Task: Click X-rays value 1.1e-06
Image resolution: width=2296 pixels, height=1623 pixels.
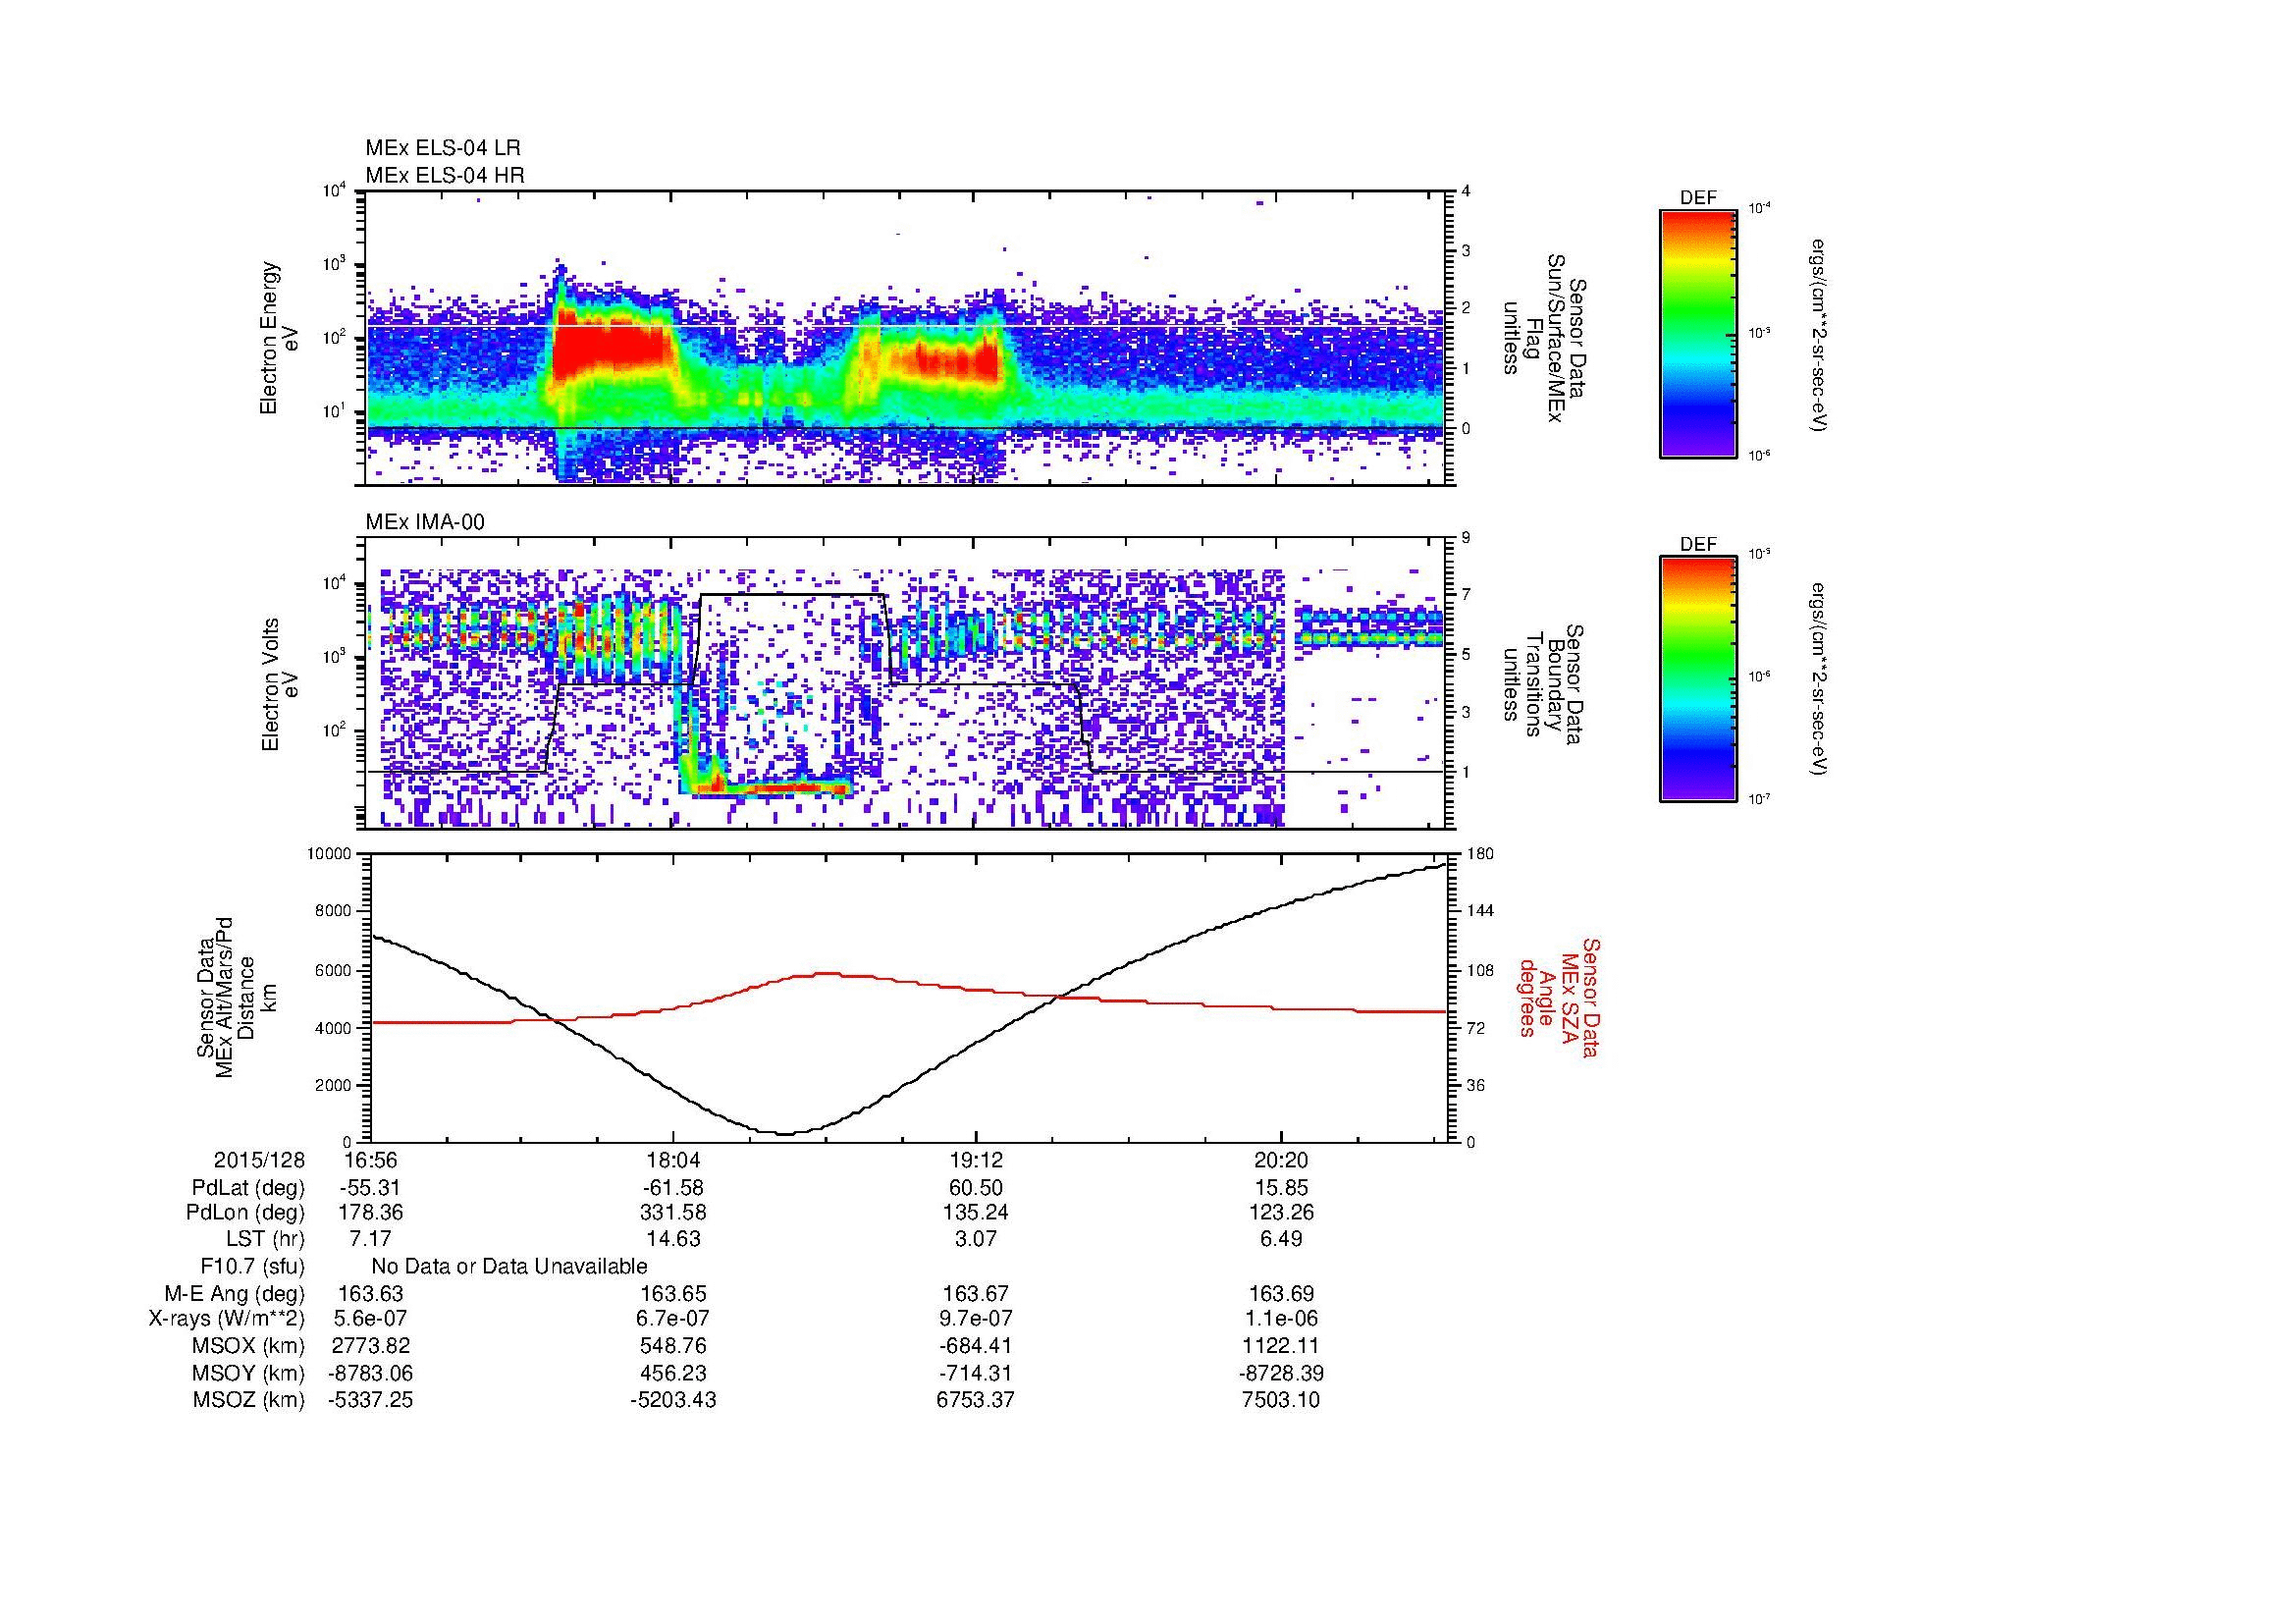Action: click(1281, 1319)
